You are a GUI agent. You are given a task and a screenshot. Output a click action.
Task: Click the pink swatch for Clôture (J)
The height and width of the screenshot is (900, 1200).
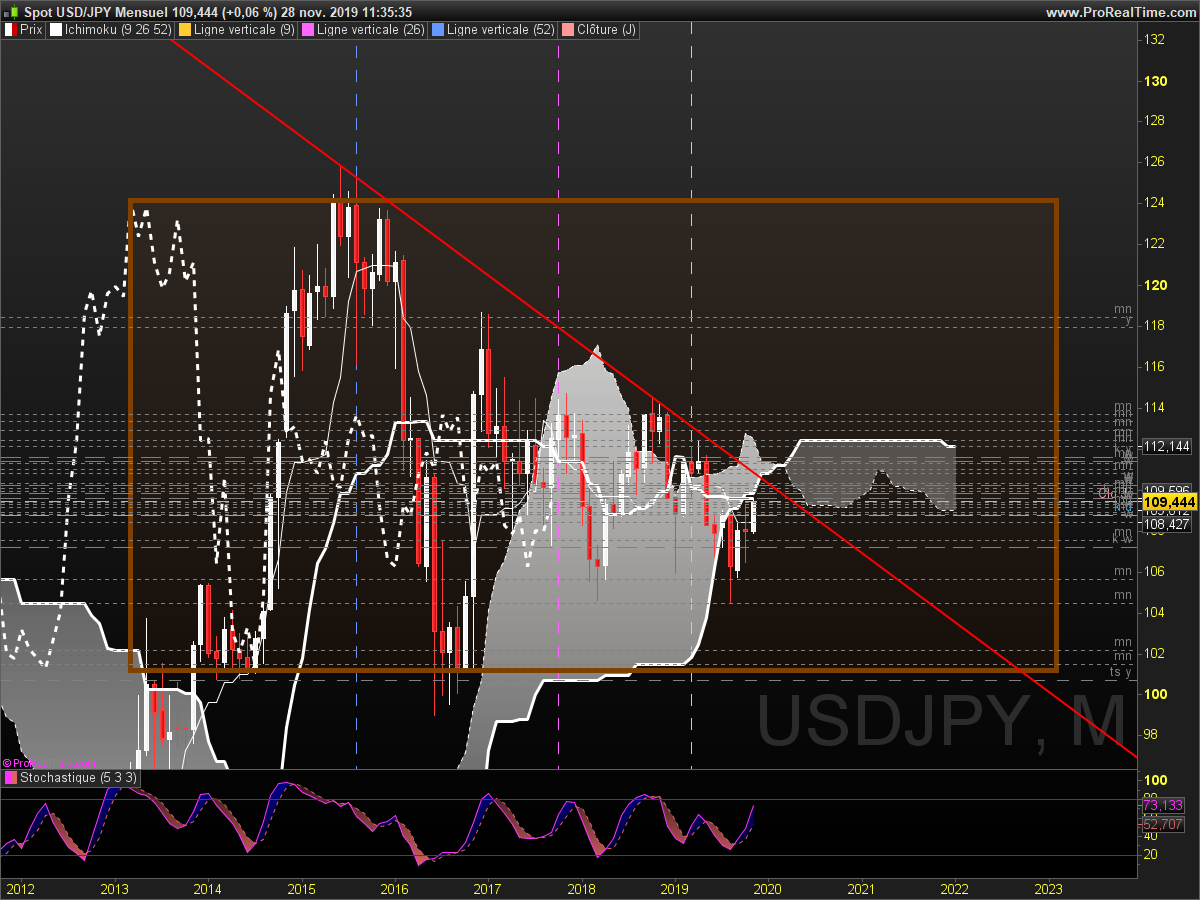[x=569, y=30]
